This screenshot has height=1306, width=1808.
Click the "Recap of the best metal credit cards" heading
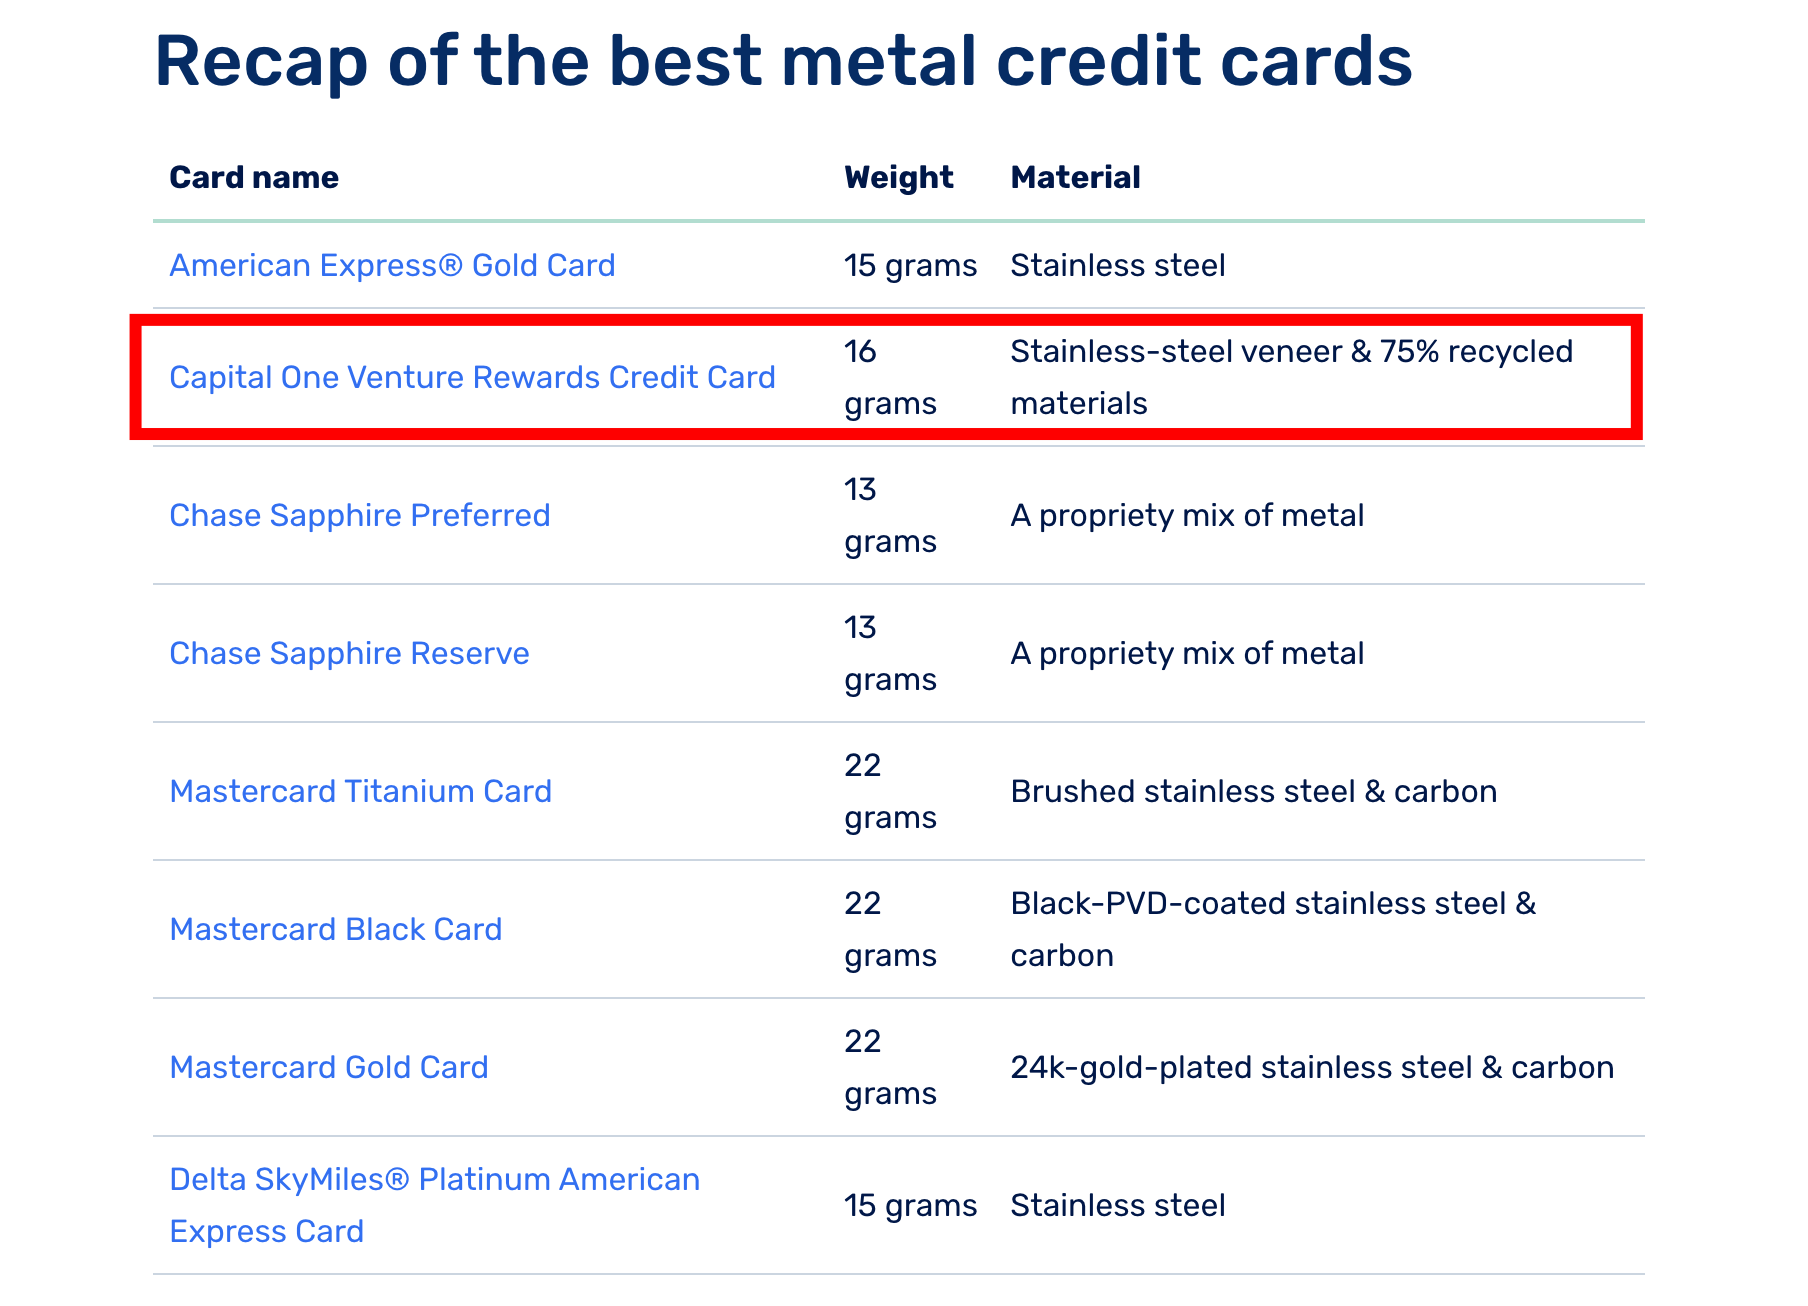[x=783, y=61]
